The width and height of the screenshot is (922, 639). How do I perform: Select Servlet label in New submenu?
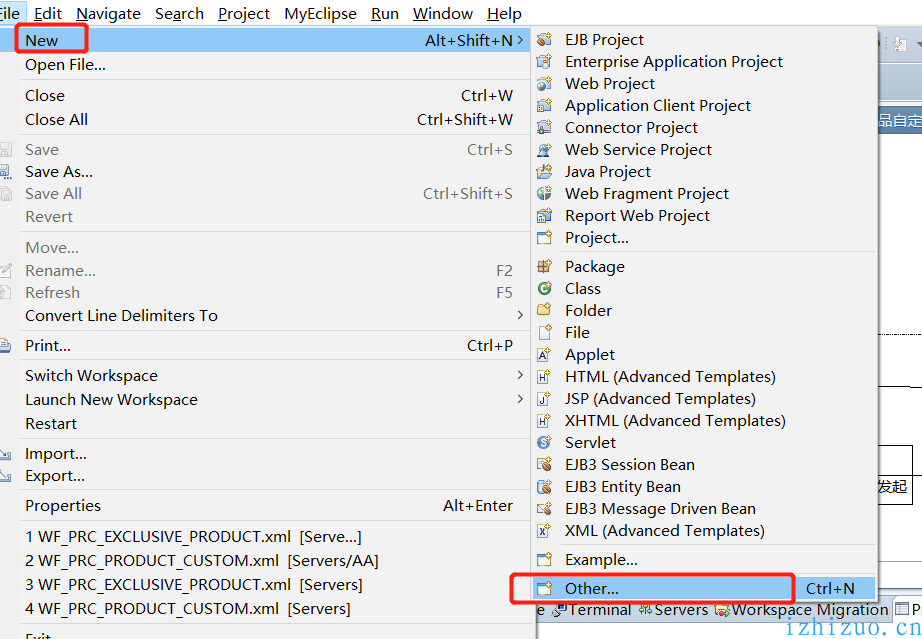click(590, 443)
